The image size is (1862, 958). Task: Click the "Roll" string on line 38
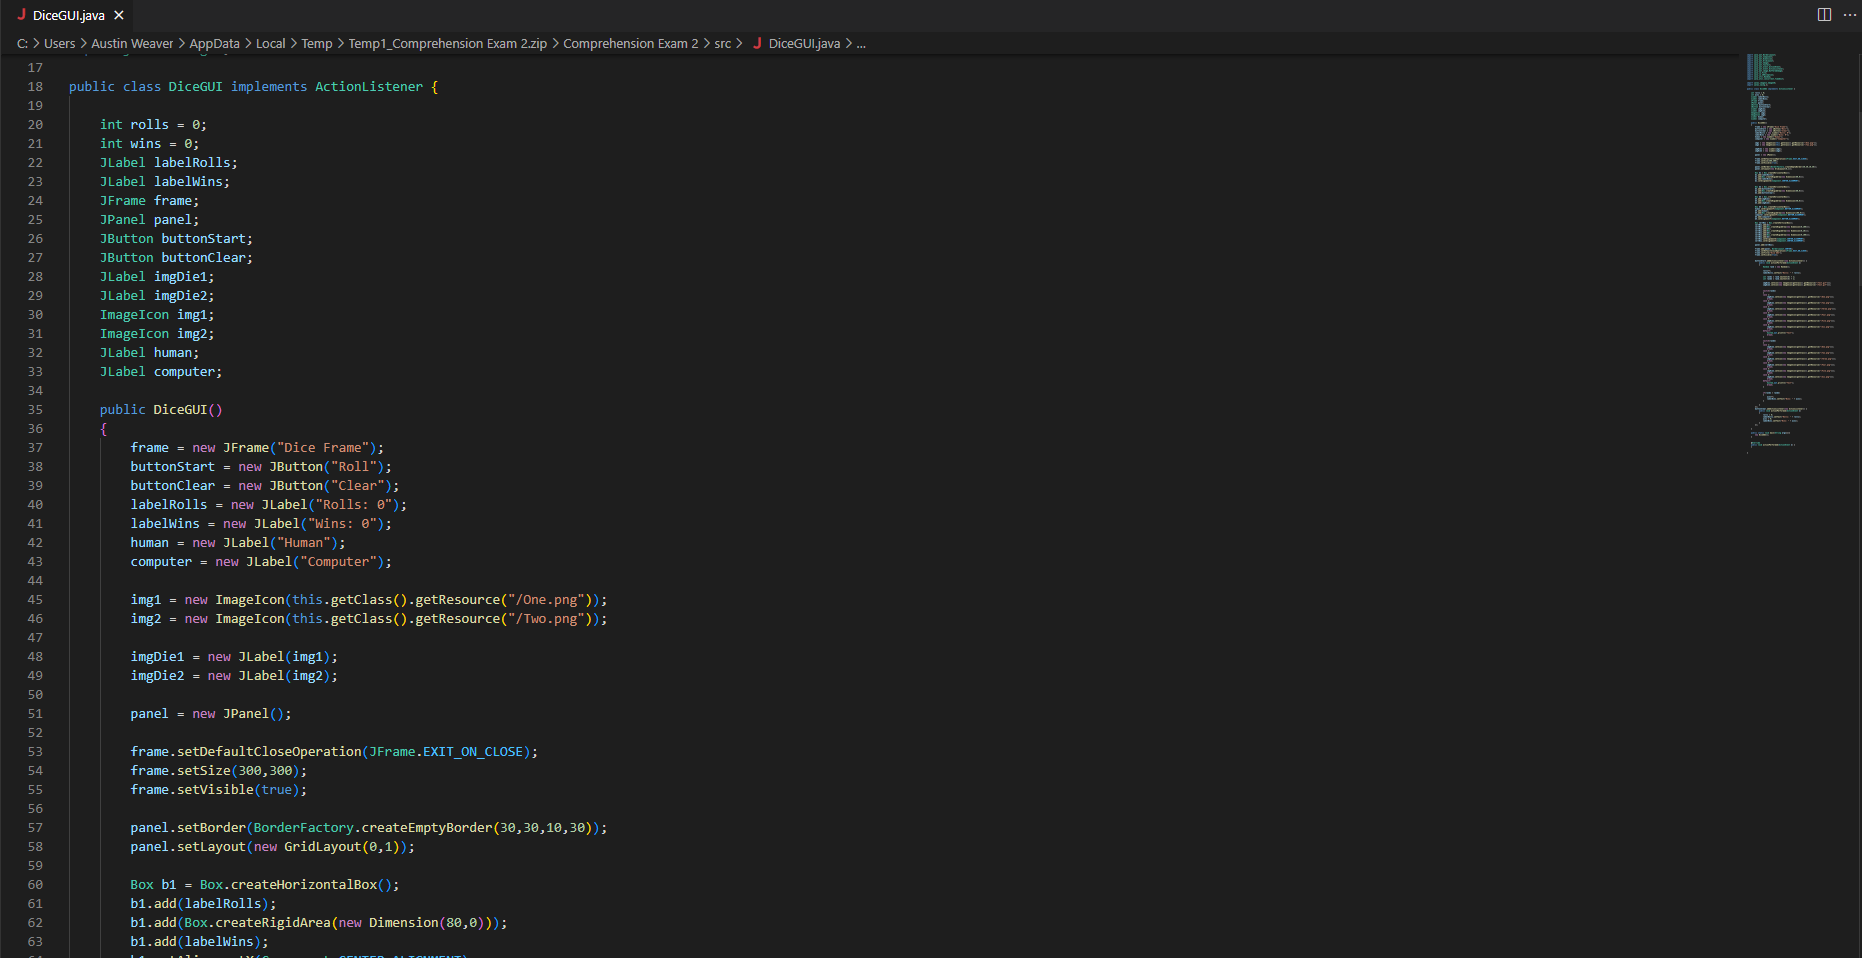click(x=354, y=467)
